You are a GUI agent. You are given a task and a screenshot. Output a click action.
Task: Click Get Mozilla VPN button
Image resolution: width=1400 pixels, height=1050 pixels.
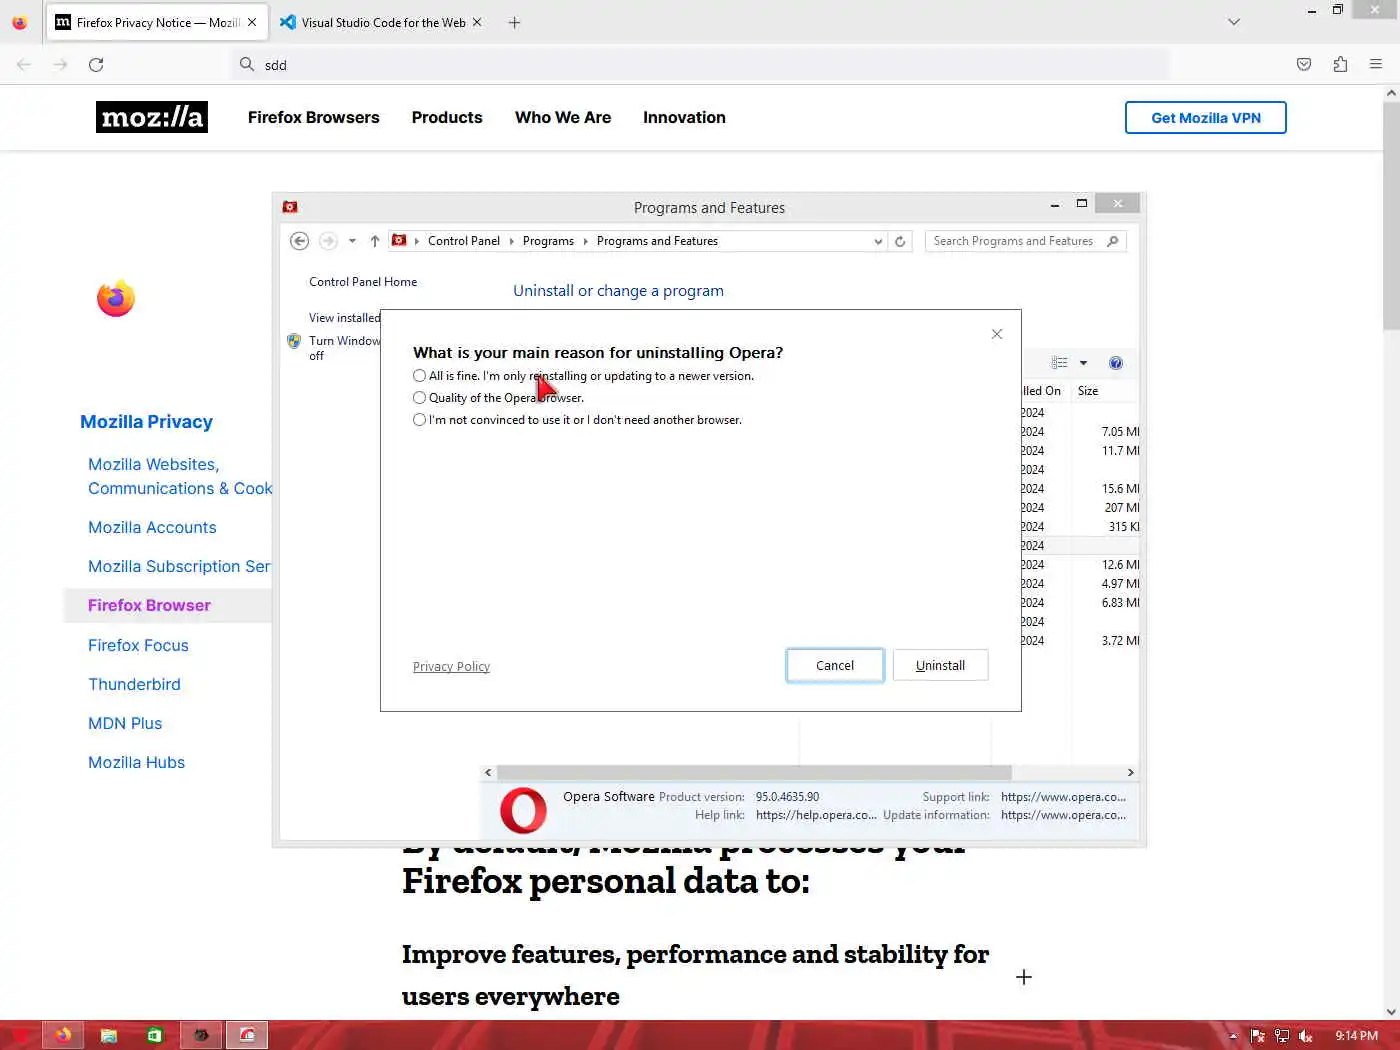click(x=1206, y=117)
